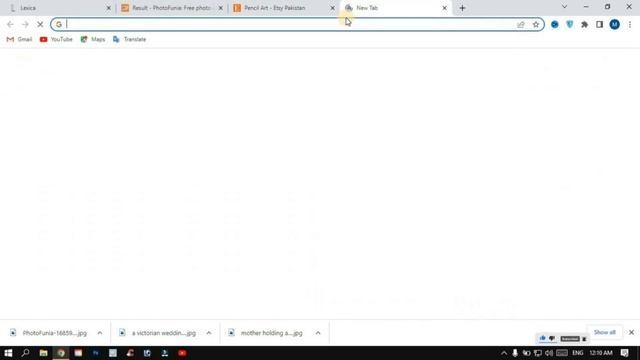Viewport: 640px width, 360px height.
Task: Open the blue circular extension icon
Action: coord(554,24)
